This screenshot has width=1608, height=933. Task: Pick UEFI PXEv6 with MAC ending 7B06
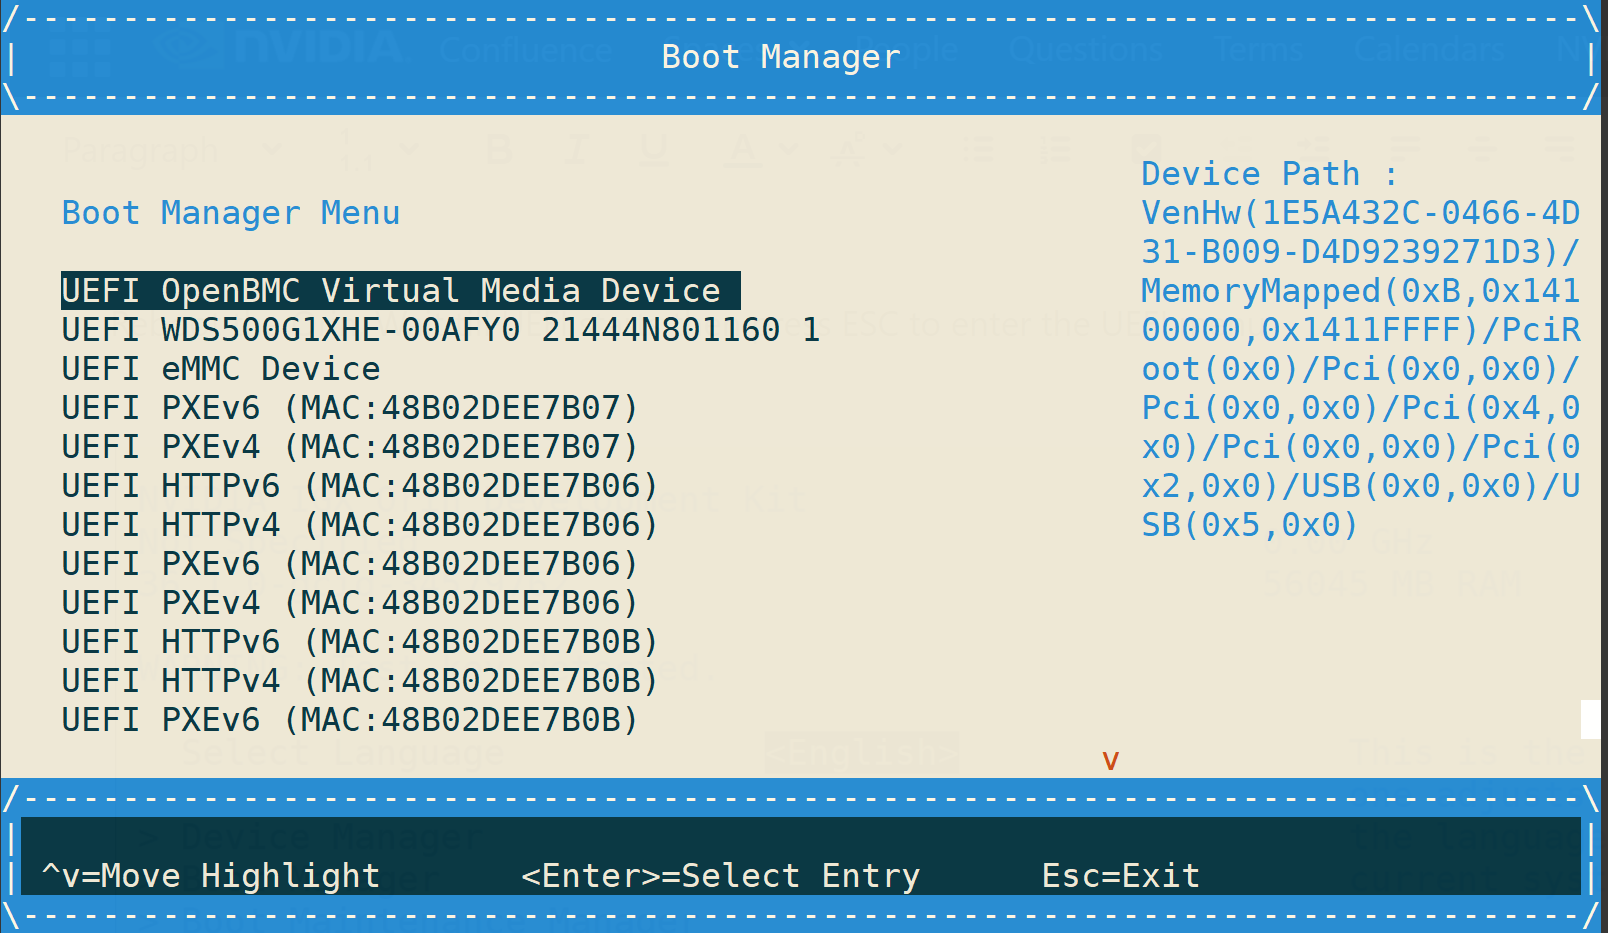(349, 564)
